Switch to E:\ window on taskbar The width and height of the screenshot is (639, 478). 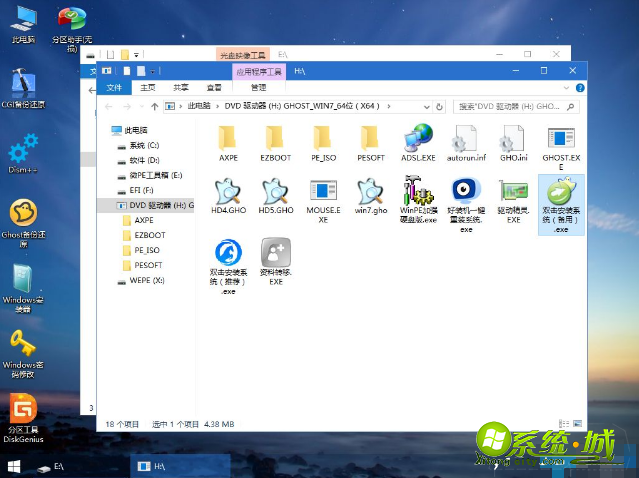tap(51, 467)
